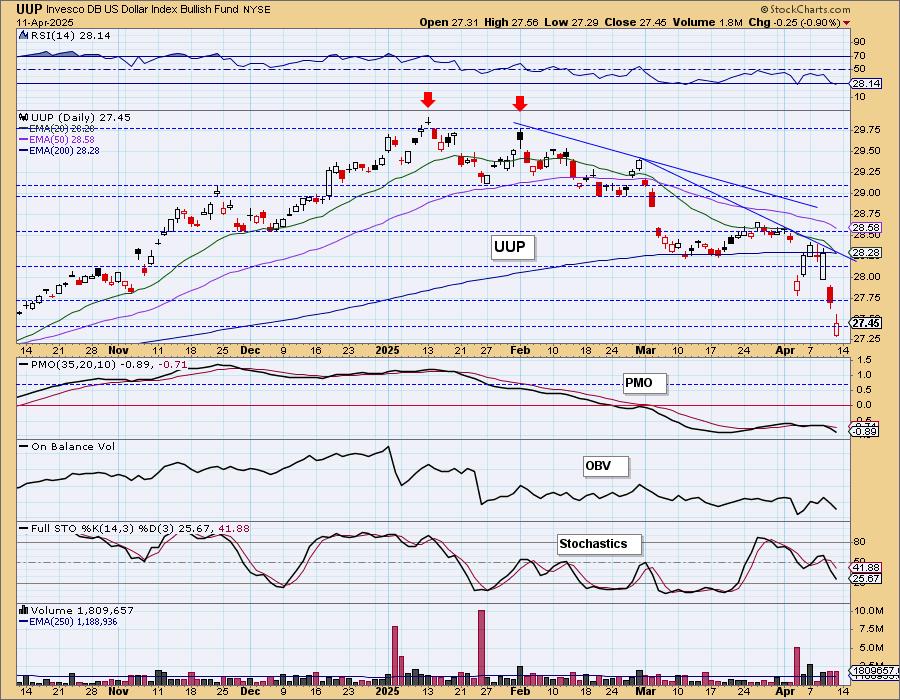
Task: Click the RSI chart icon beside RSI(14)
Action: [24, 35]
